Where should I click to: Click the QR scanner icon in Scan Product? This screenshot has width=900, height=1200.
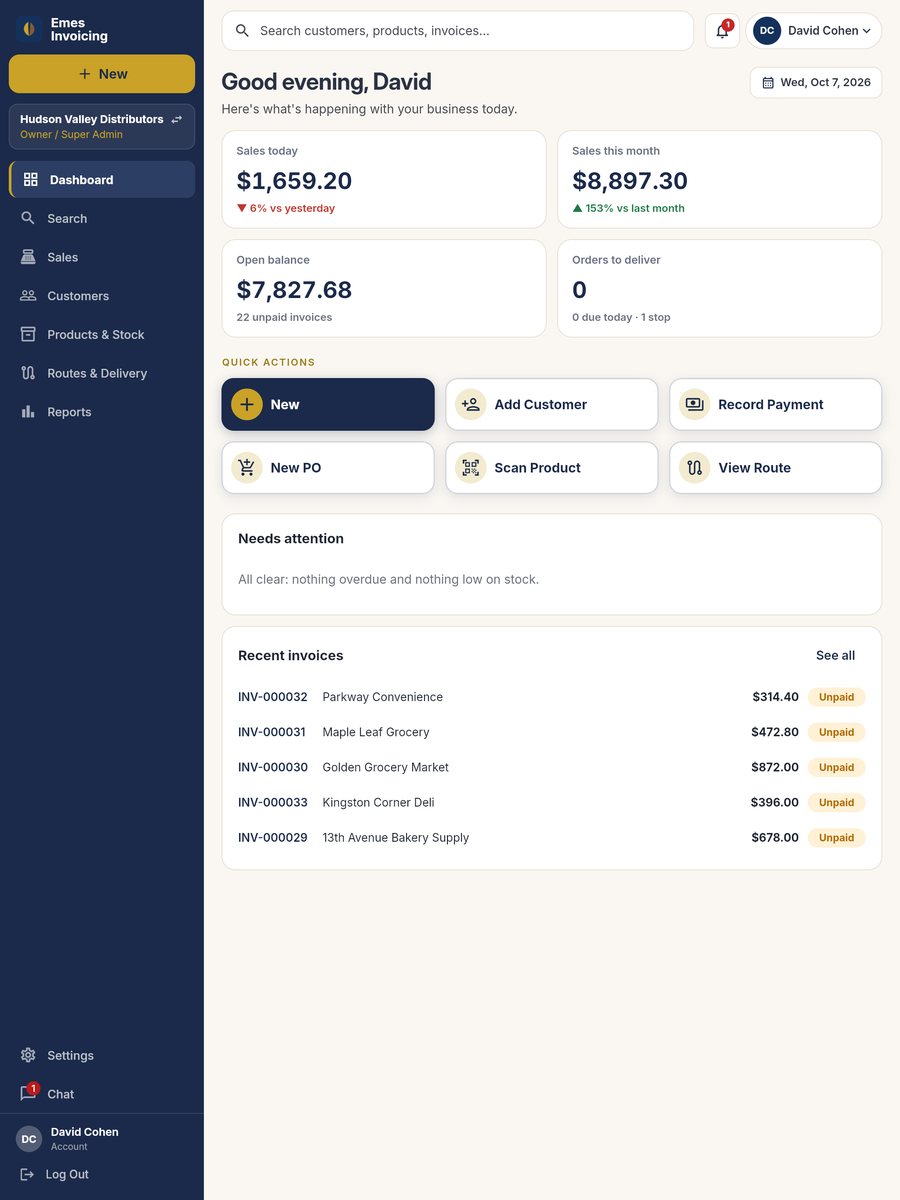(x=470, y=468)
